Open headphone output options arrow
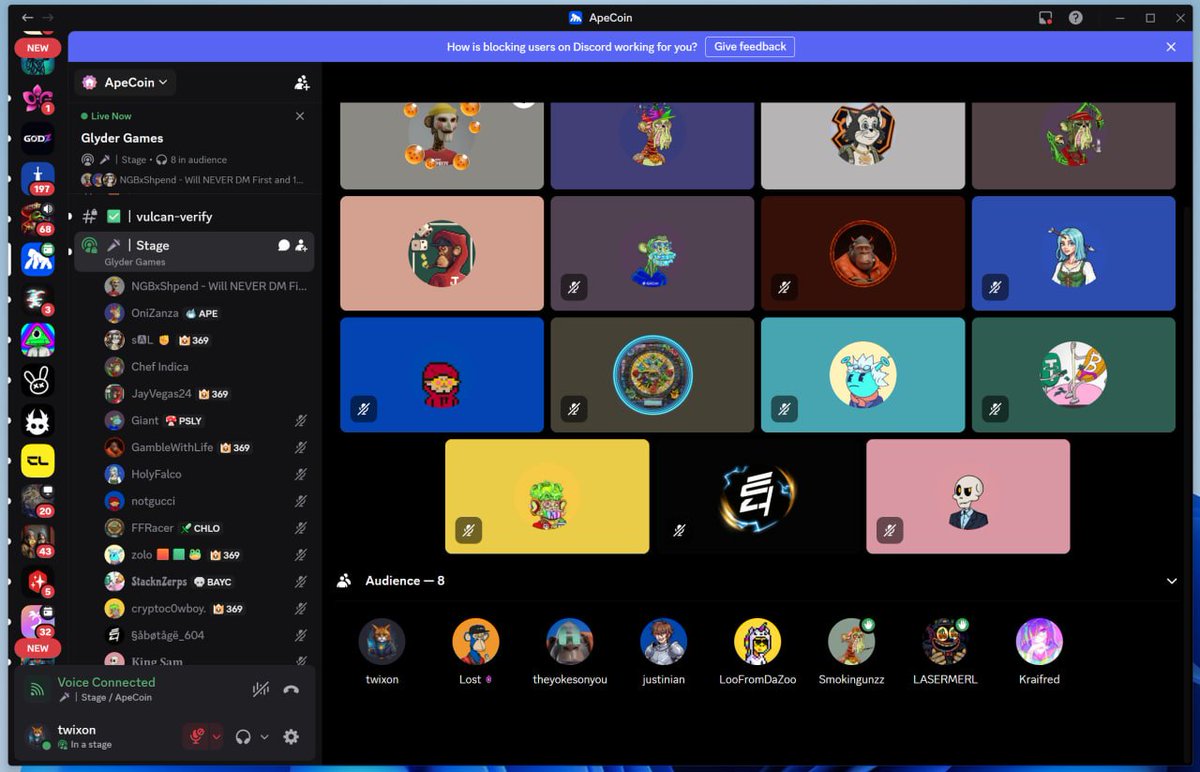1200x772 pixels. (x=264, y=737)
